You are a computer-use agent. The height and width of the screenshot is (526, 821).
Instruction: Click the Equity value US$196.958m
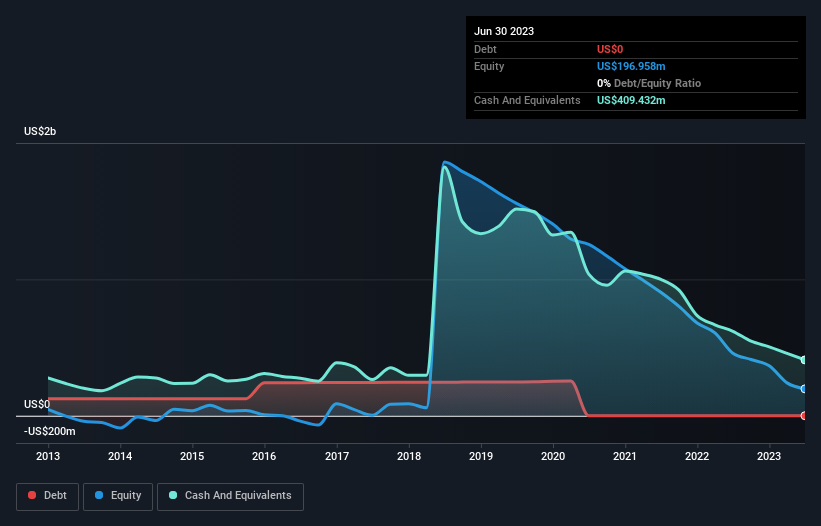pos(631,66)
